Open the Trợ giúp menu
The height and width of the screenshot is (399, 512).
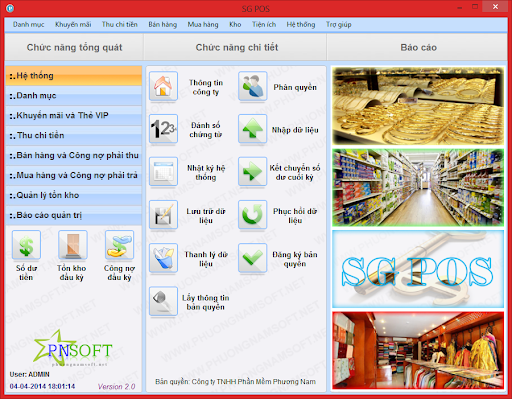pos(339,24)
